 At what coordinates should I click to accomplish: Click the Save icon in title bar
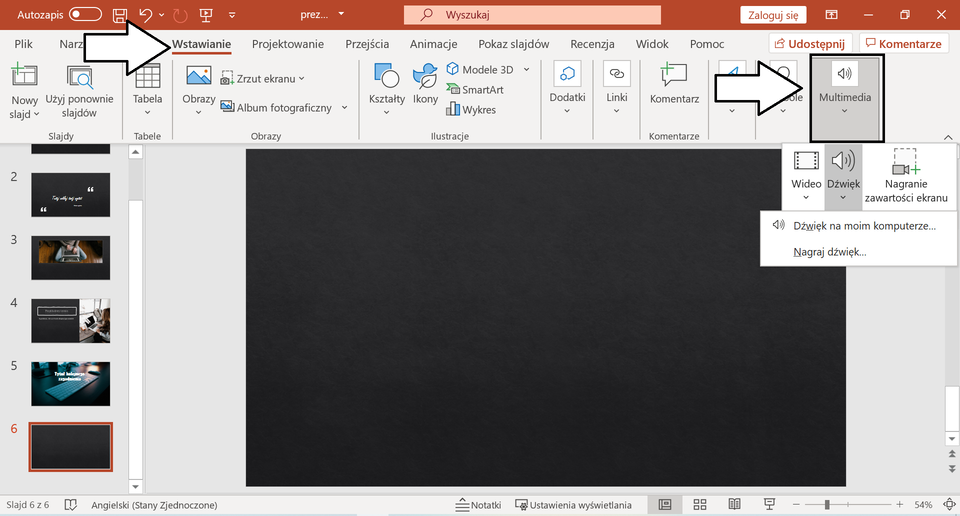(x=120, y=15)
